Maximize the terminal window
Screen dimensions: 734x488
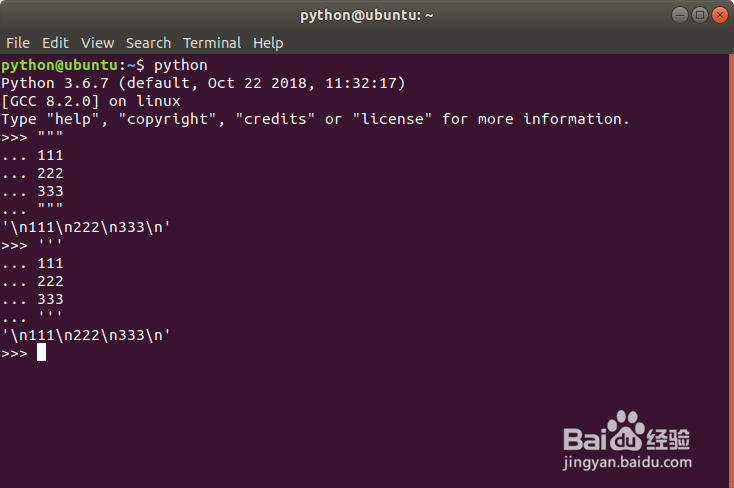pyautogui.click(x=698, y=15)
